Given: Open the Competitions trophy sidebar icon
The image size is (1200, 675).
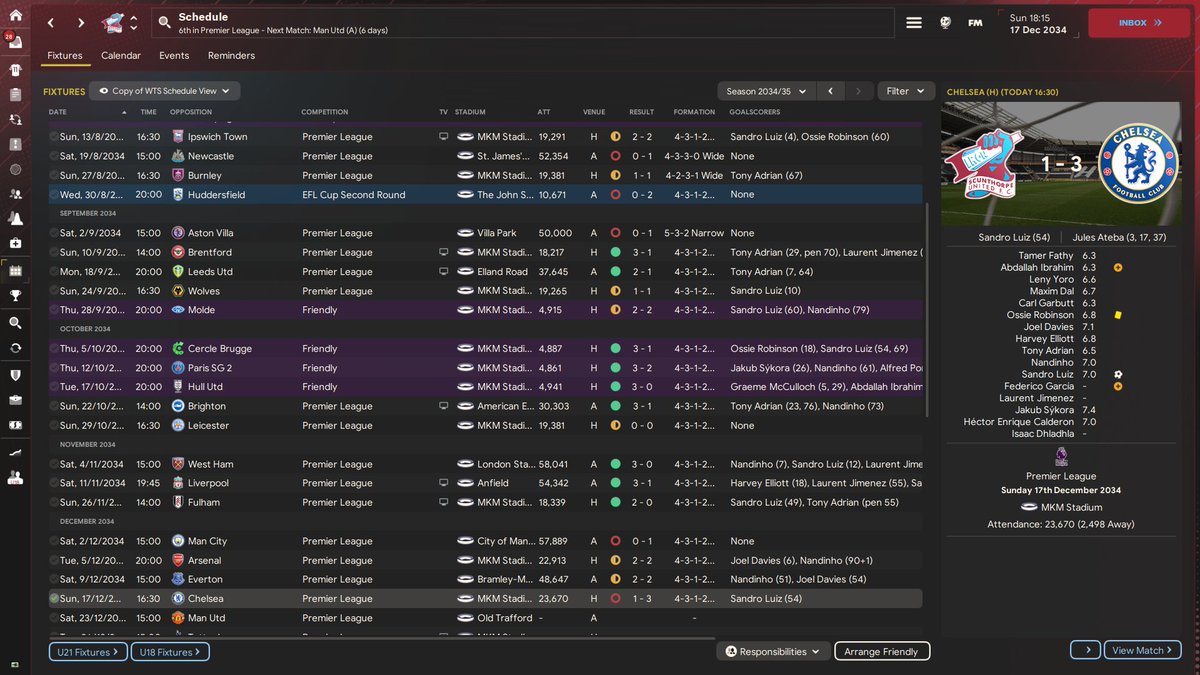Looking at the screenshot, I should [x=15, y=295].
